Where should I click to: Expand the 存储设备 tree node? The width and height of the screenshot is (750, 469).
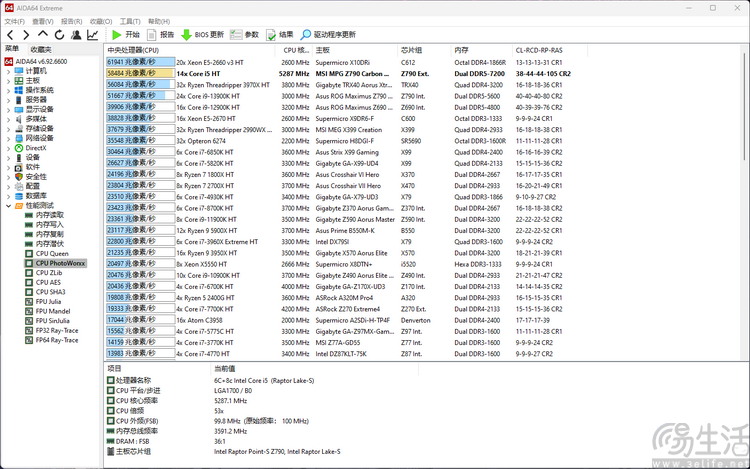[8, 129]
